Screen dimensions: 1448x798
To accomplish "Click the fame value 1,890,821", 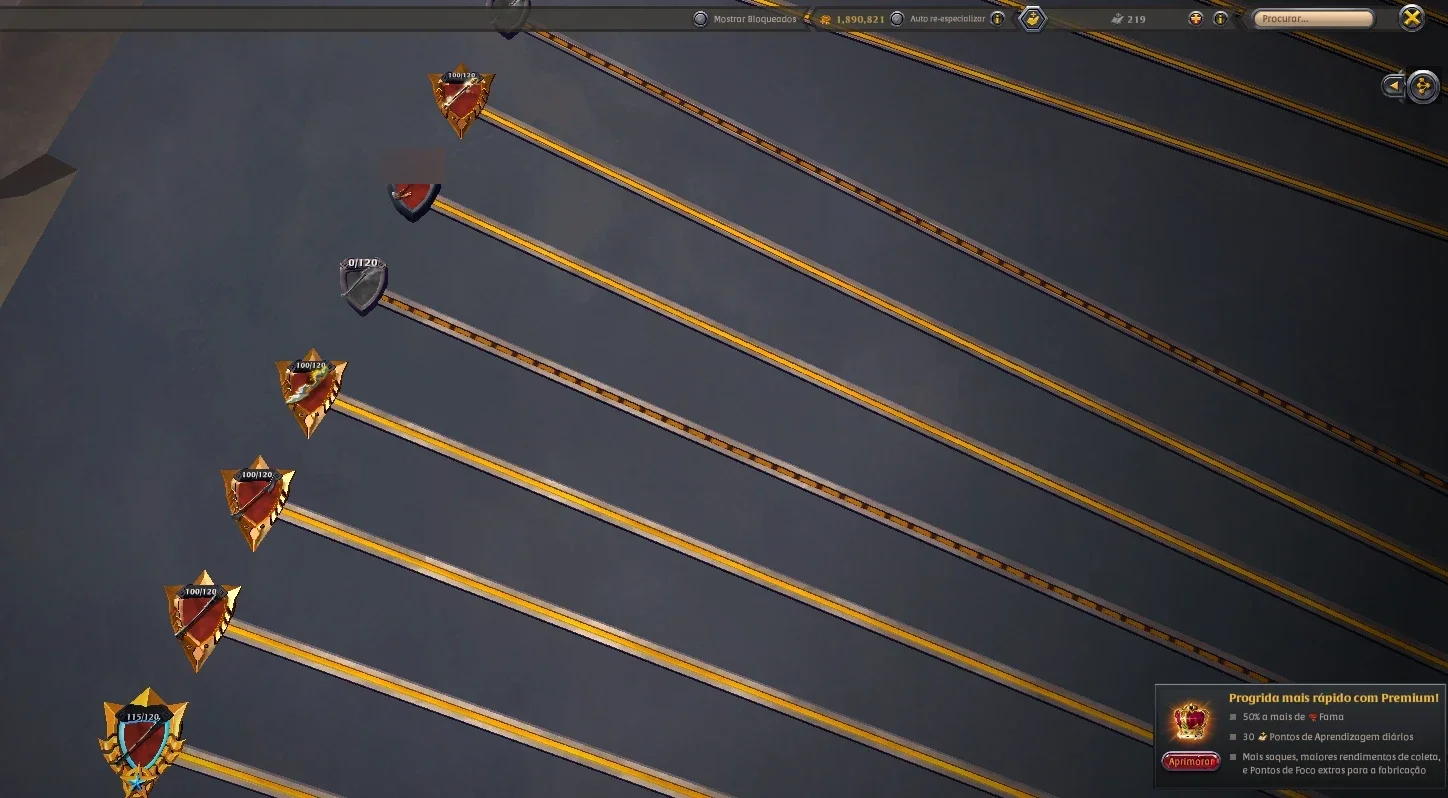I will click(860, 19).
